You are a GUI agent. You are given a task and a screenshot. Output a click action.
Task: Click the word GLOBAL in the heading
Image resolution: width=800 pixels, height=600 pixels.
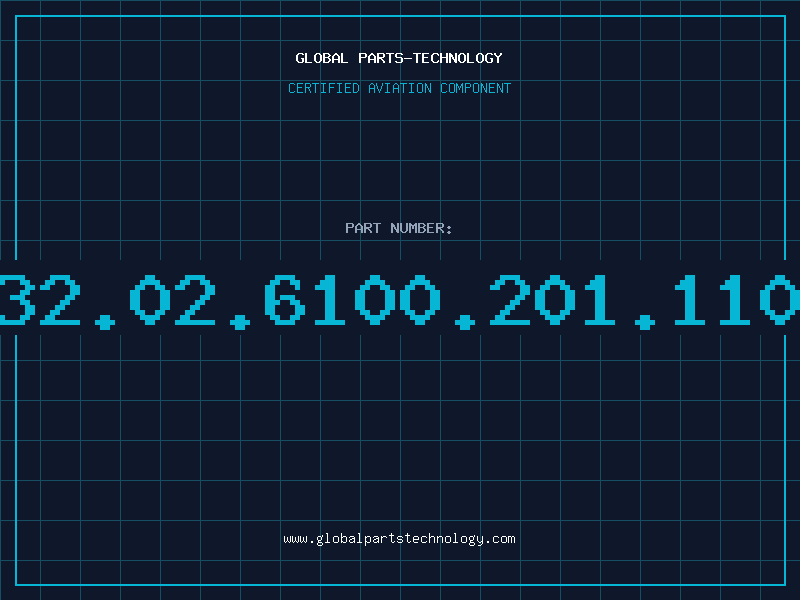(x=322, y=58)
